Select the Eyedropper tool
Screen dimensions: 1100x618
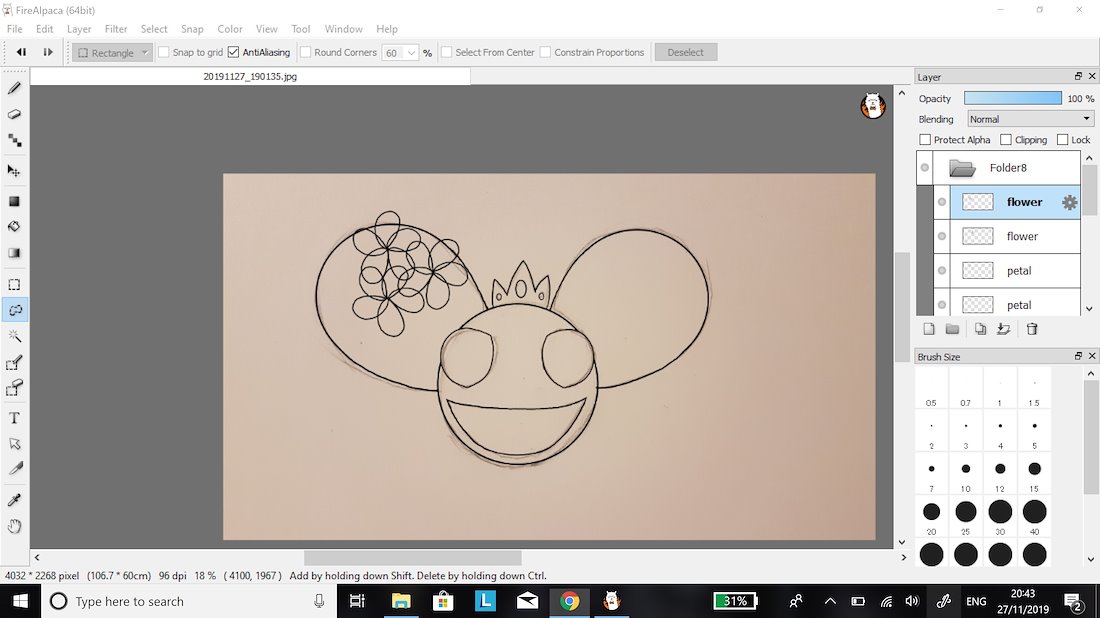coord(14,499)
